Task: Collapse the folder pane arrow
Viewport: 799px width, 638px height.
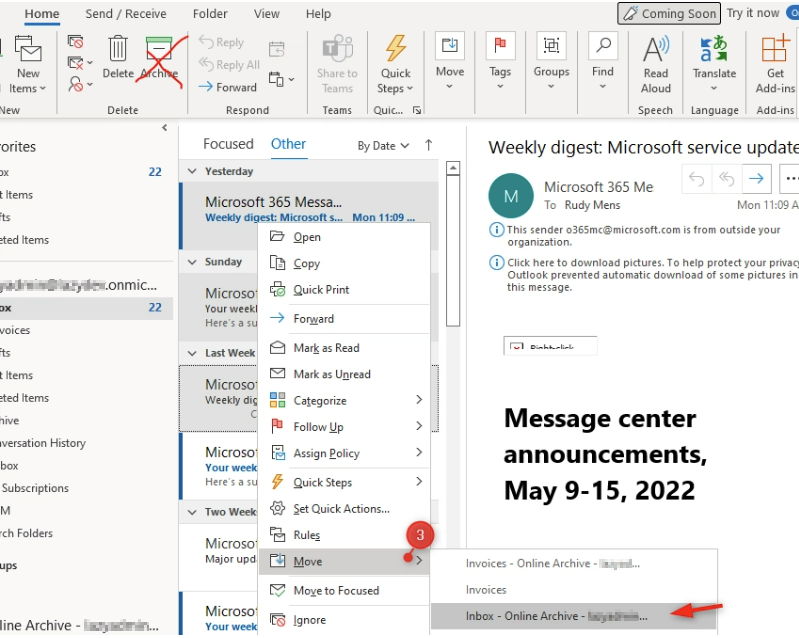Action: click(164, 128)
